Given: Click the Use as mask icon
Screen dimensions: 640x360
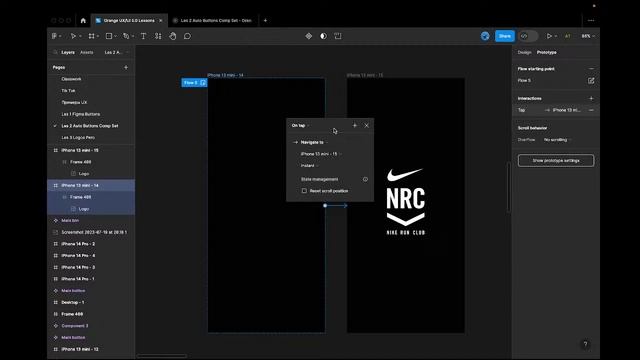Looking at the screenshot, I should click(x=323, y=36).
